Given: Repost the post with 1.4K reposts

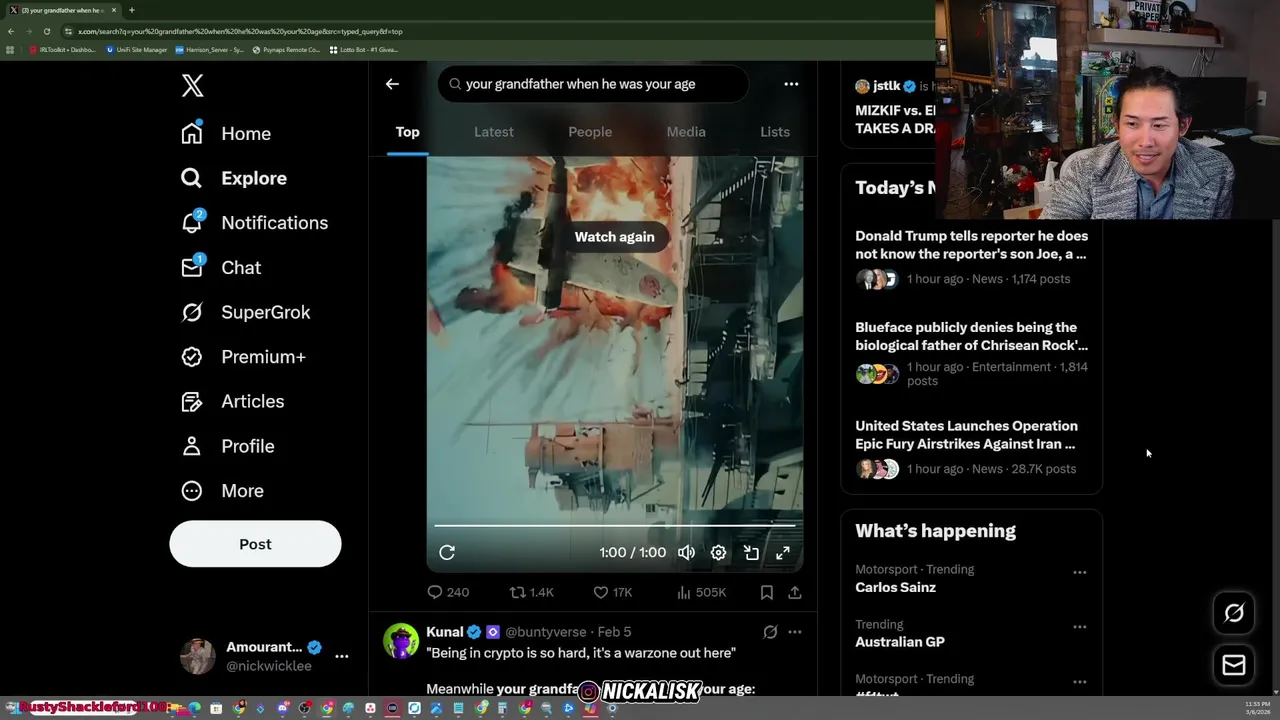Looking at the screenshot, I should 531,593.
